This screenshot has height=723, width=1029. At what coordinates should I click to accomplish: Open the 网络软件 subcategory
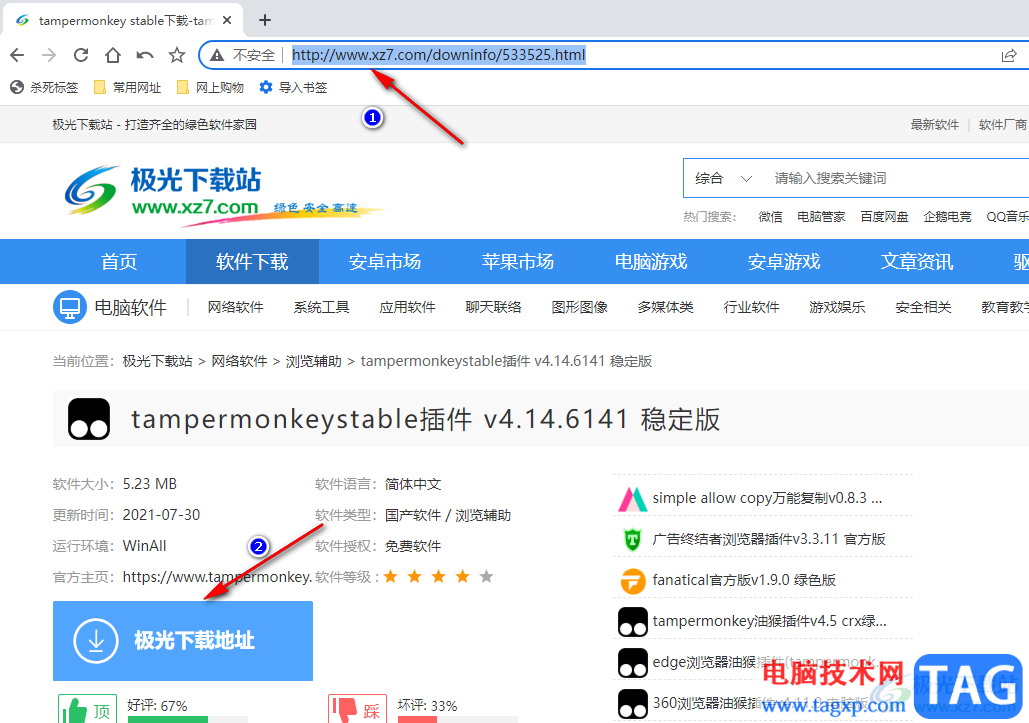pyautogui.click(x=236, y=307)
